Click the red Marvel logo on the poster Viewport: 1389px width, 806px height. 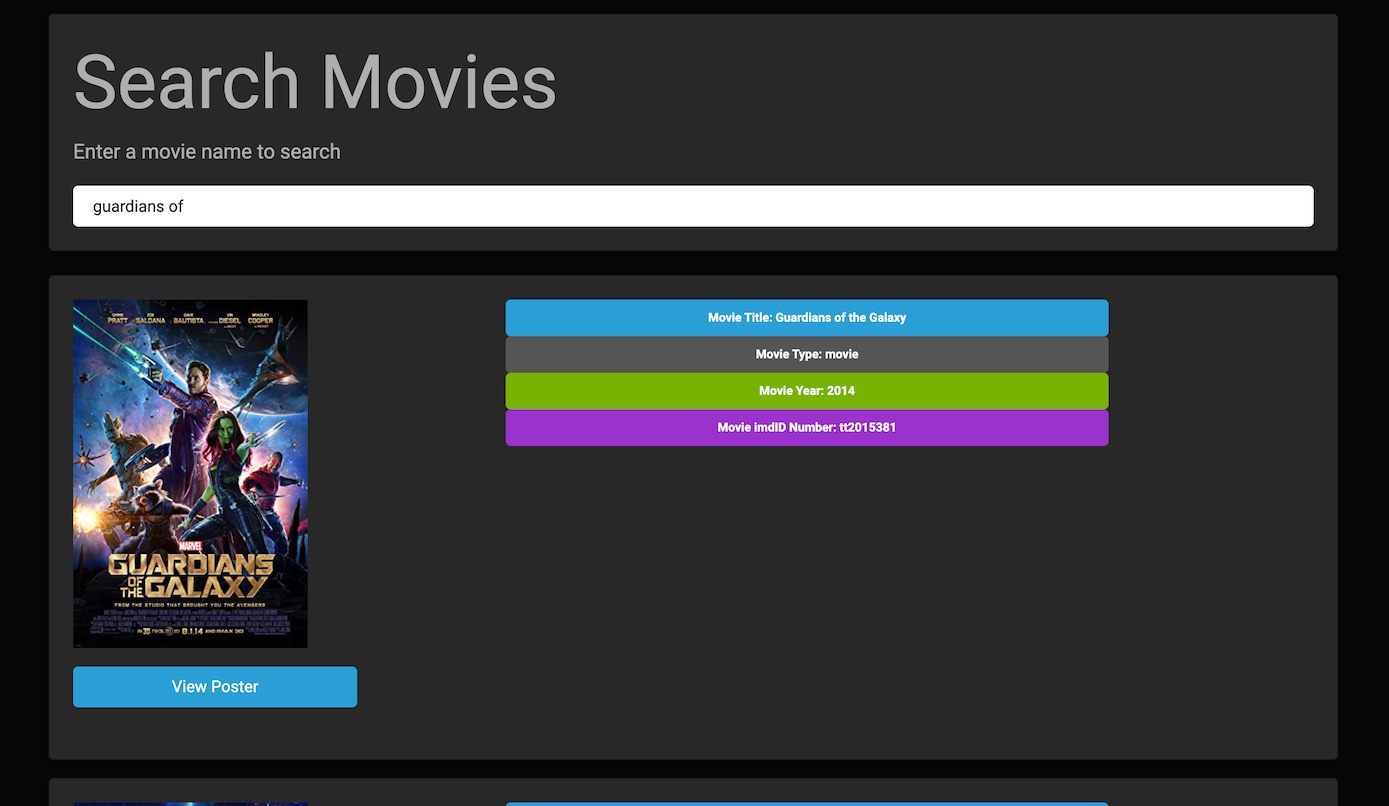coord(190,546)
